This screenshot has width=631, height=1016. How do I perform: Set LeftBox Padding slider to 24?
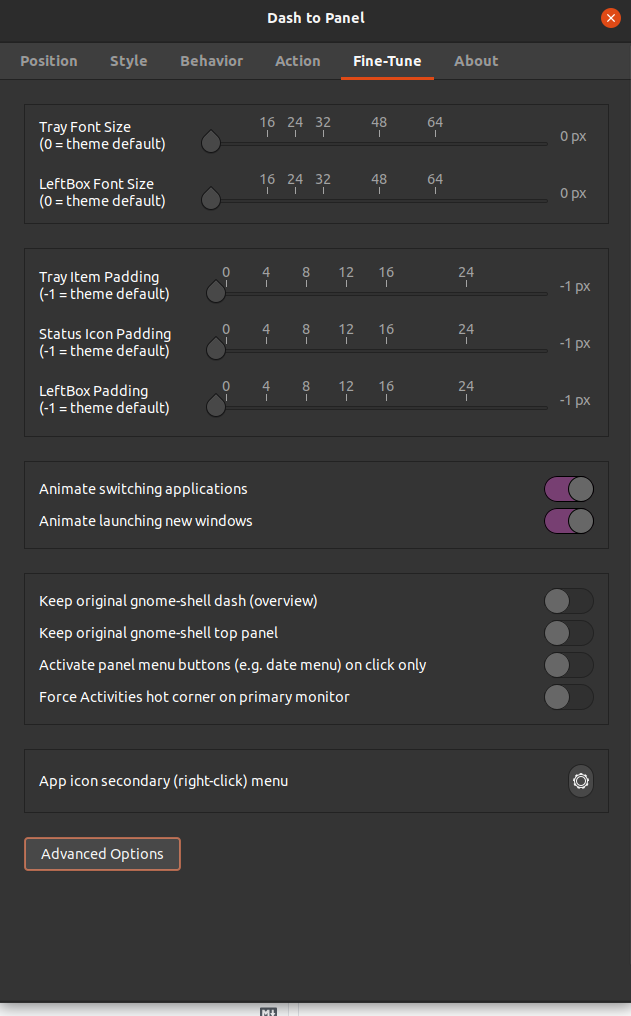click(466, 408)
